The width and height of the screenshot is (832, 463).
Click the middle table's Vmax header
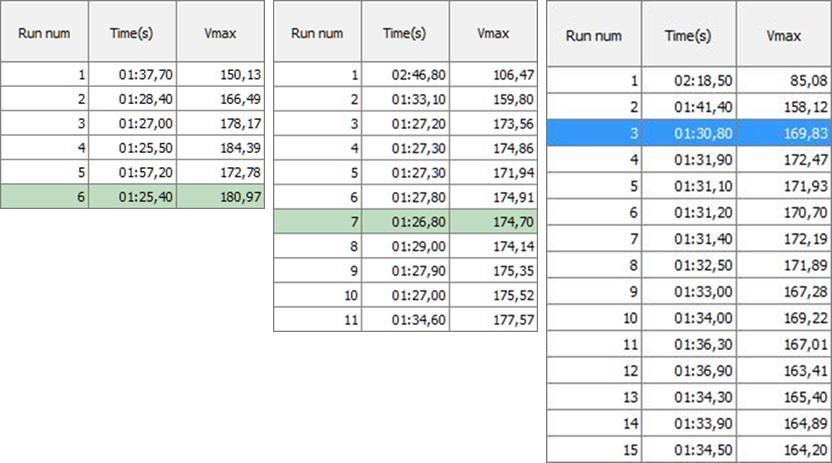point(493,32)
